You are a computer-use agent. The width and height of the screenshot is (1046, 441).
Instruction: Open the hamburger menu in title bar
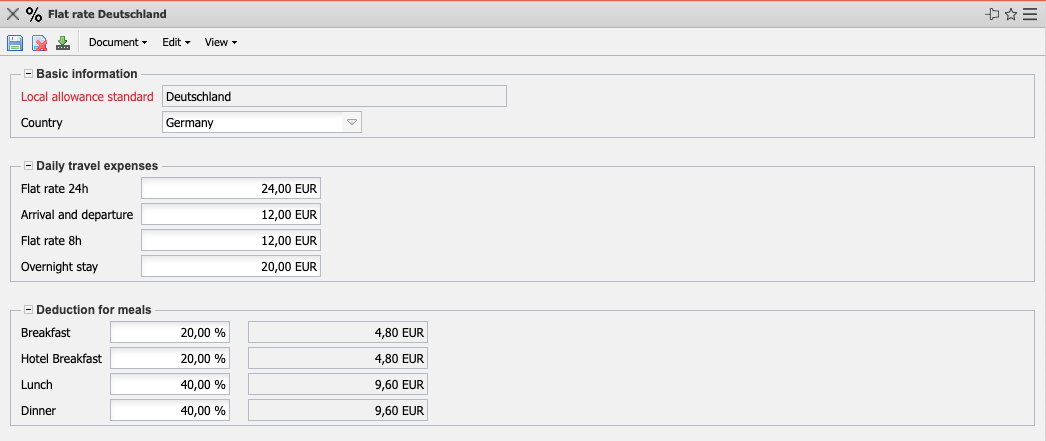[1030, 14]
